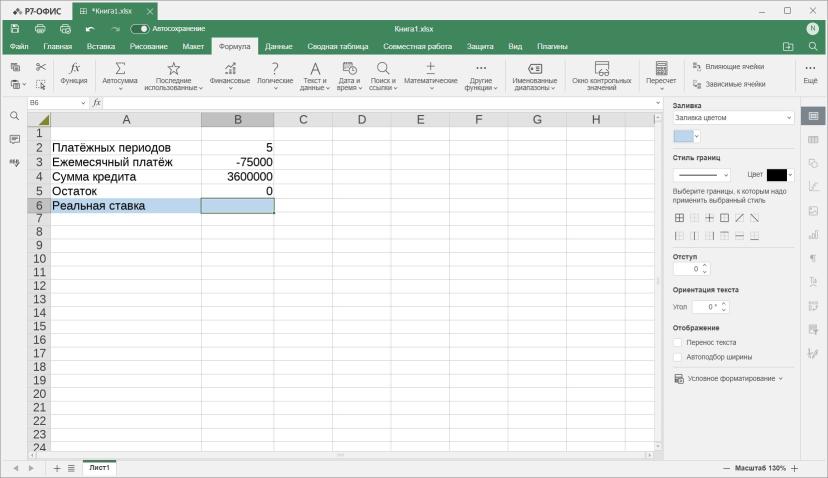Open the Вставка ribbon tab
Viewport: 828px width, 478px height.
point(101,46)
